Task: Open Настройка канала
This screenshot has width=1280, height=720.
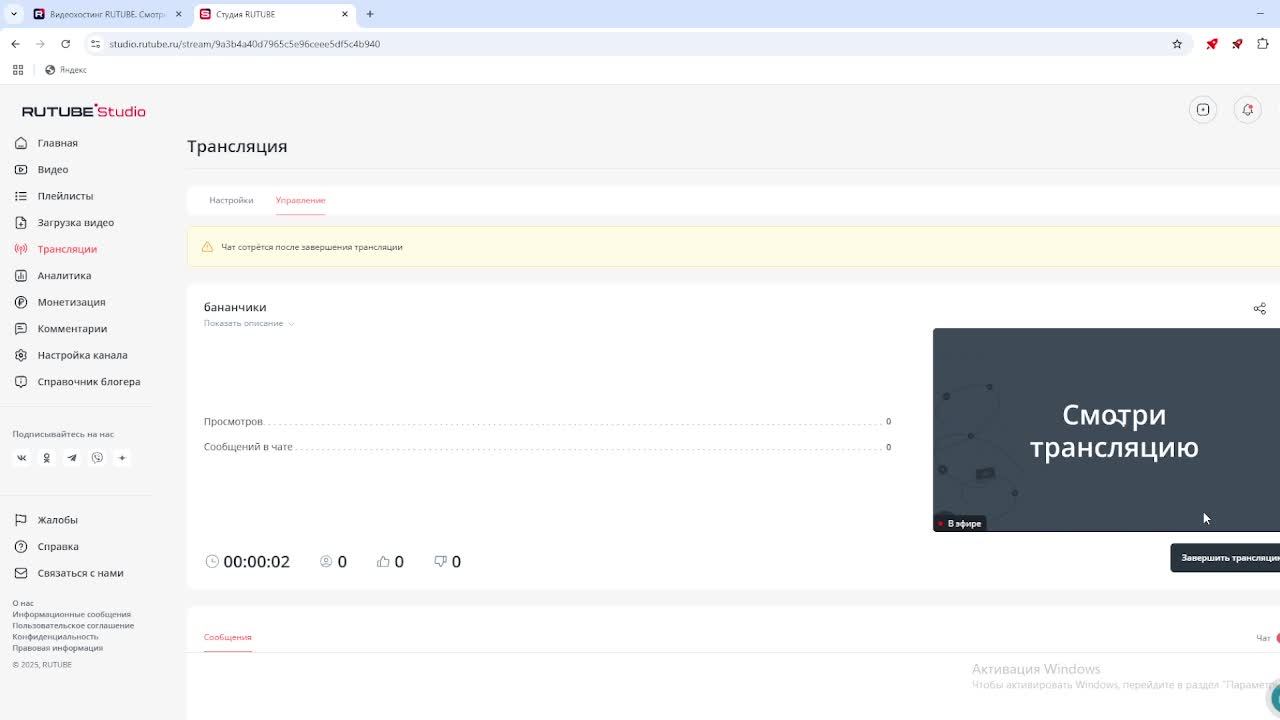Action: [82, 355]
